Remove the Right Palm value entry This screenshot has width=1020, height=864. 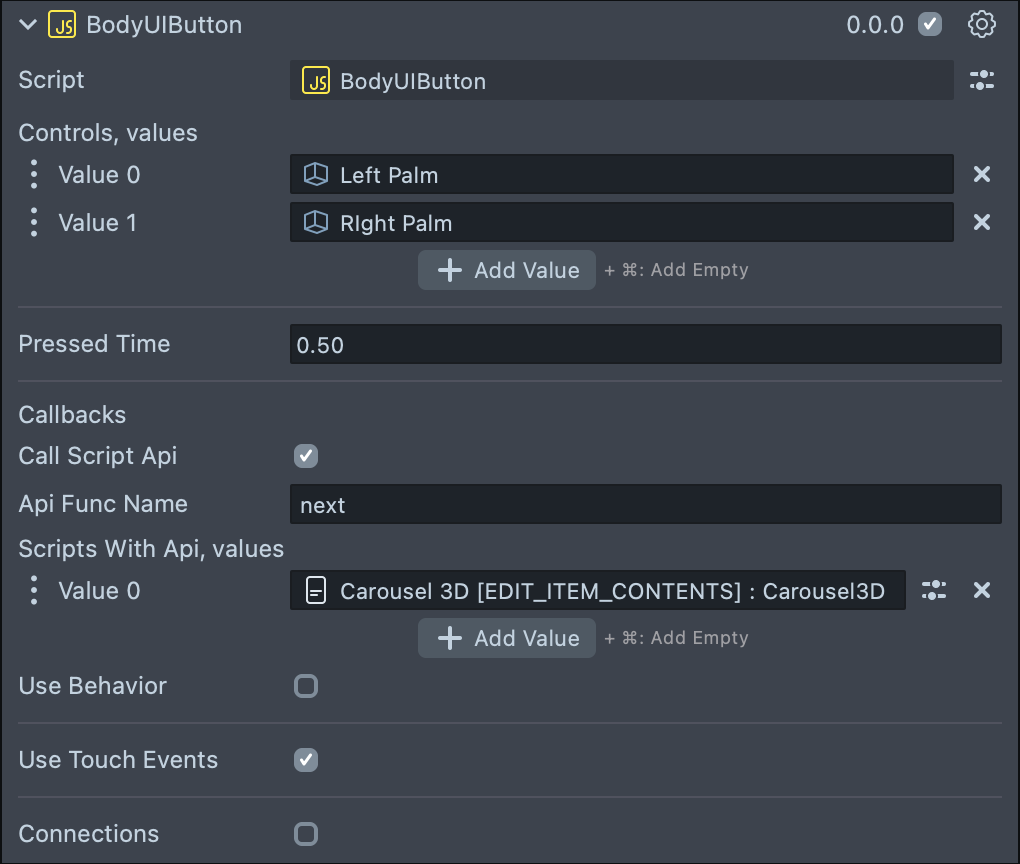pos(982,222)
